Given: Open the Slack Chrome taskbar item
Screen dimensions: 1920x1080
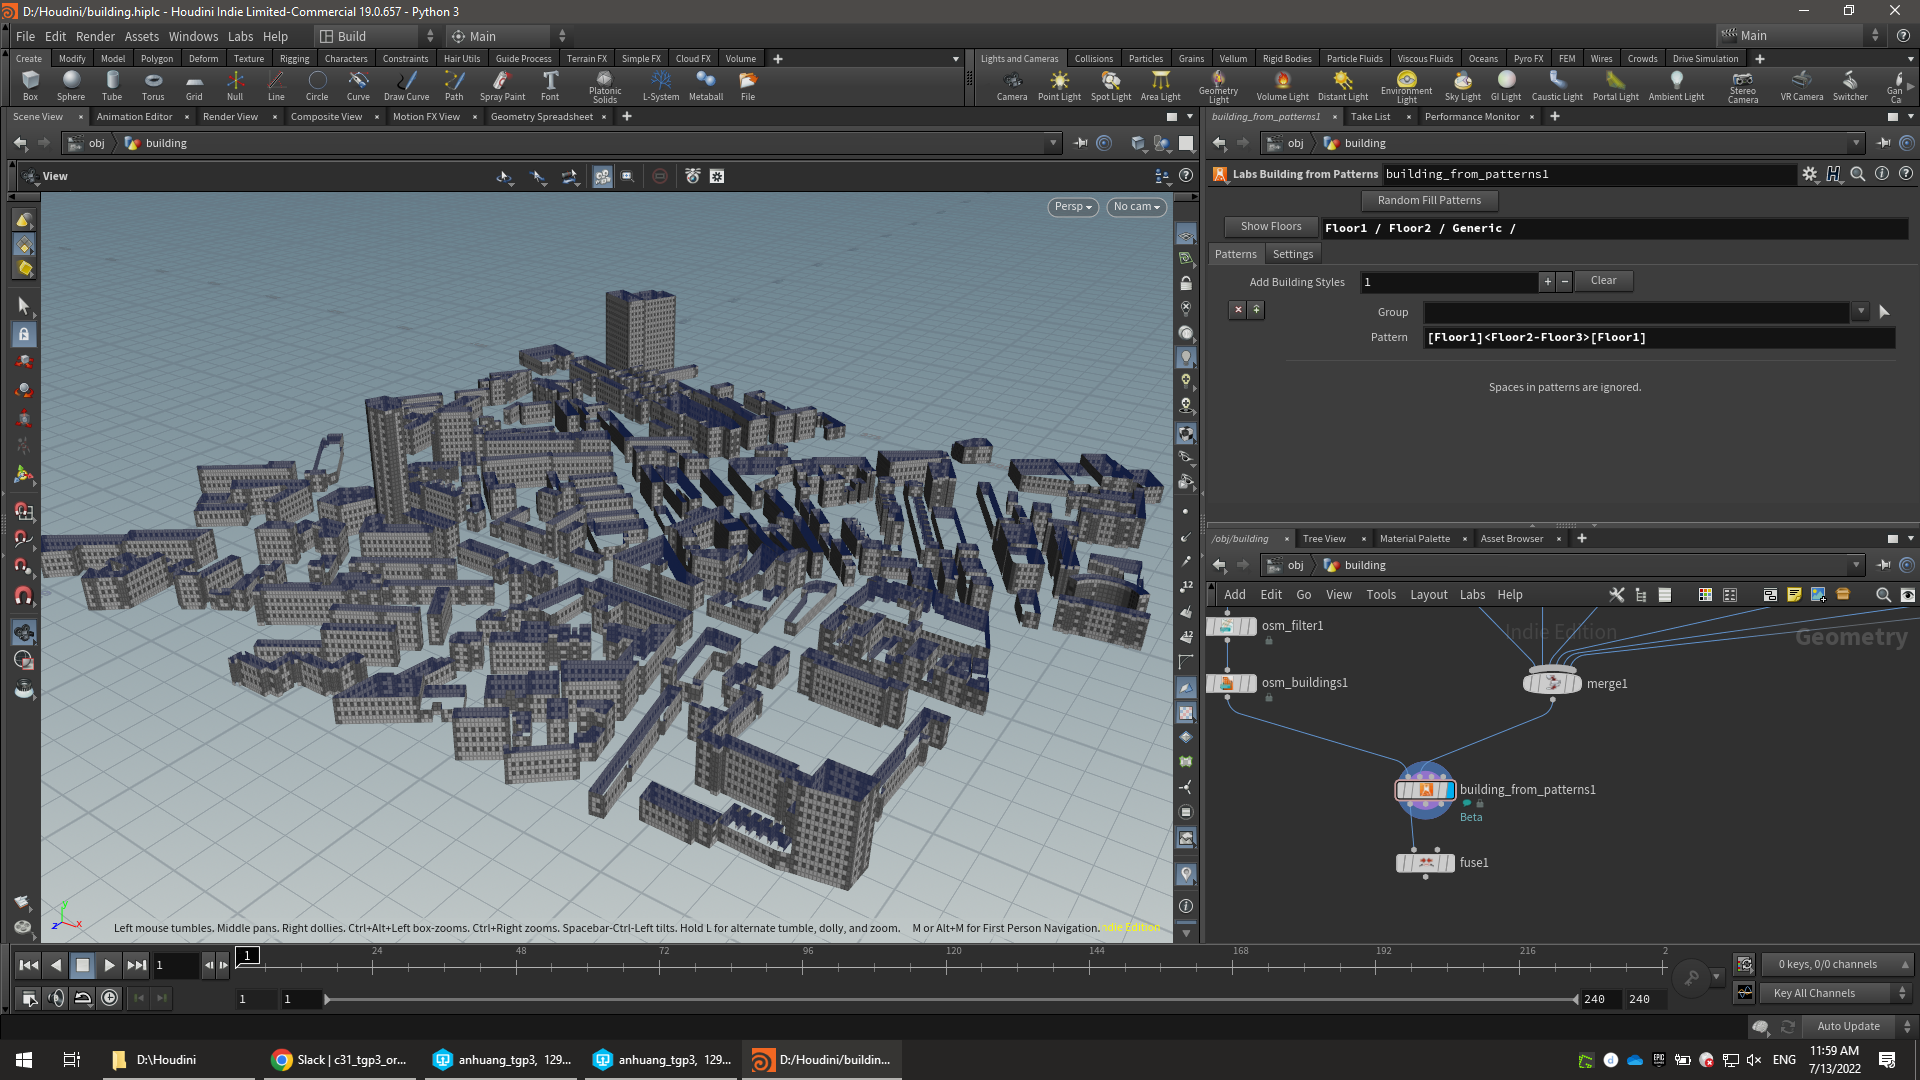Looking at the screenshot, I should (x=340, y=1060).
